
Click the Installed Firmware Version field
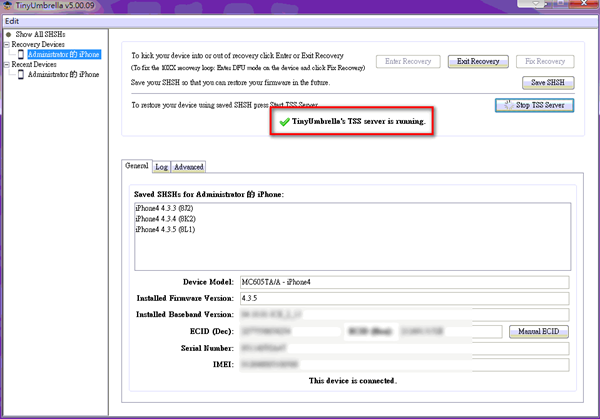click(404, 298)
